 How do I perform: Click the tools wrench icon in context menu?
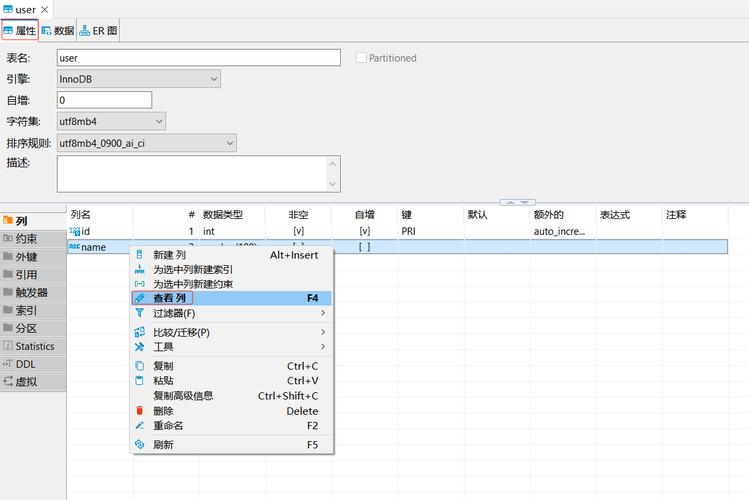point(139,347)
